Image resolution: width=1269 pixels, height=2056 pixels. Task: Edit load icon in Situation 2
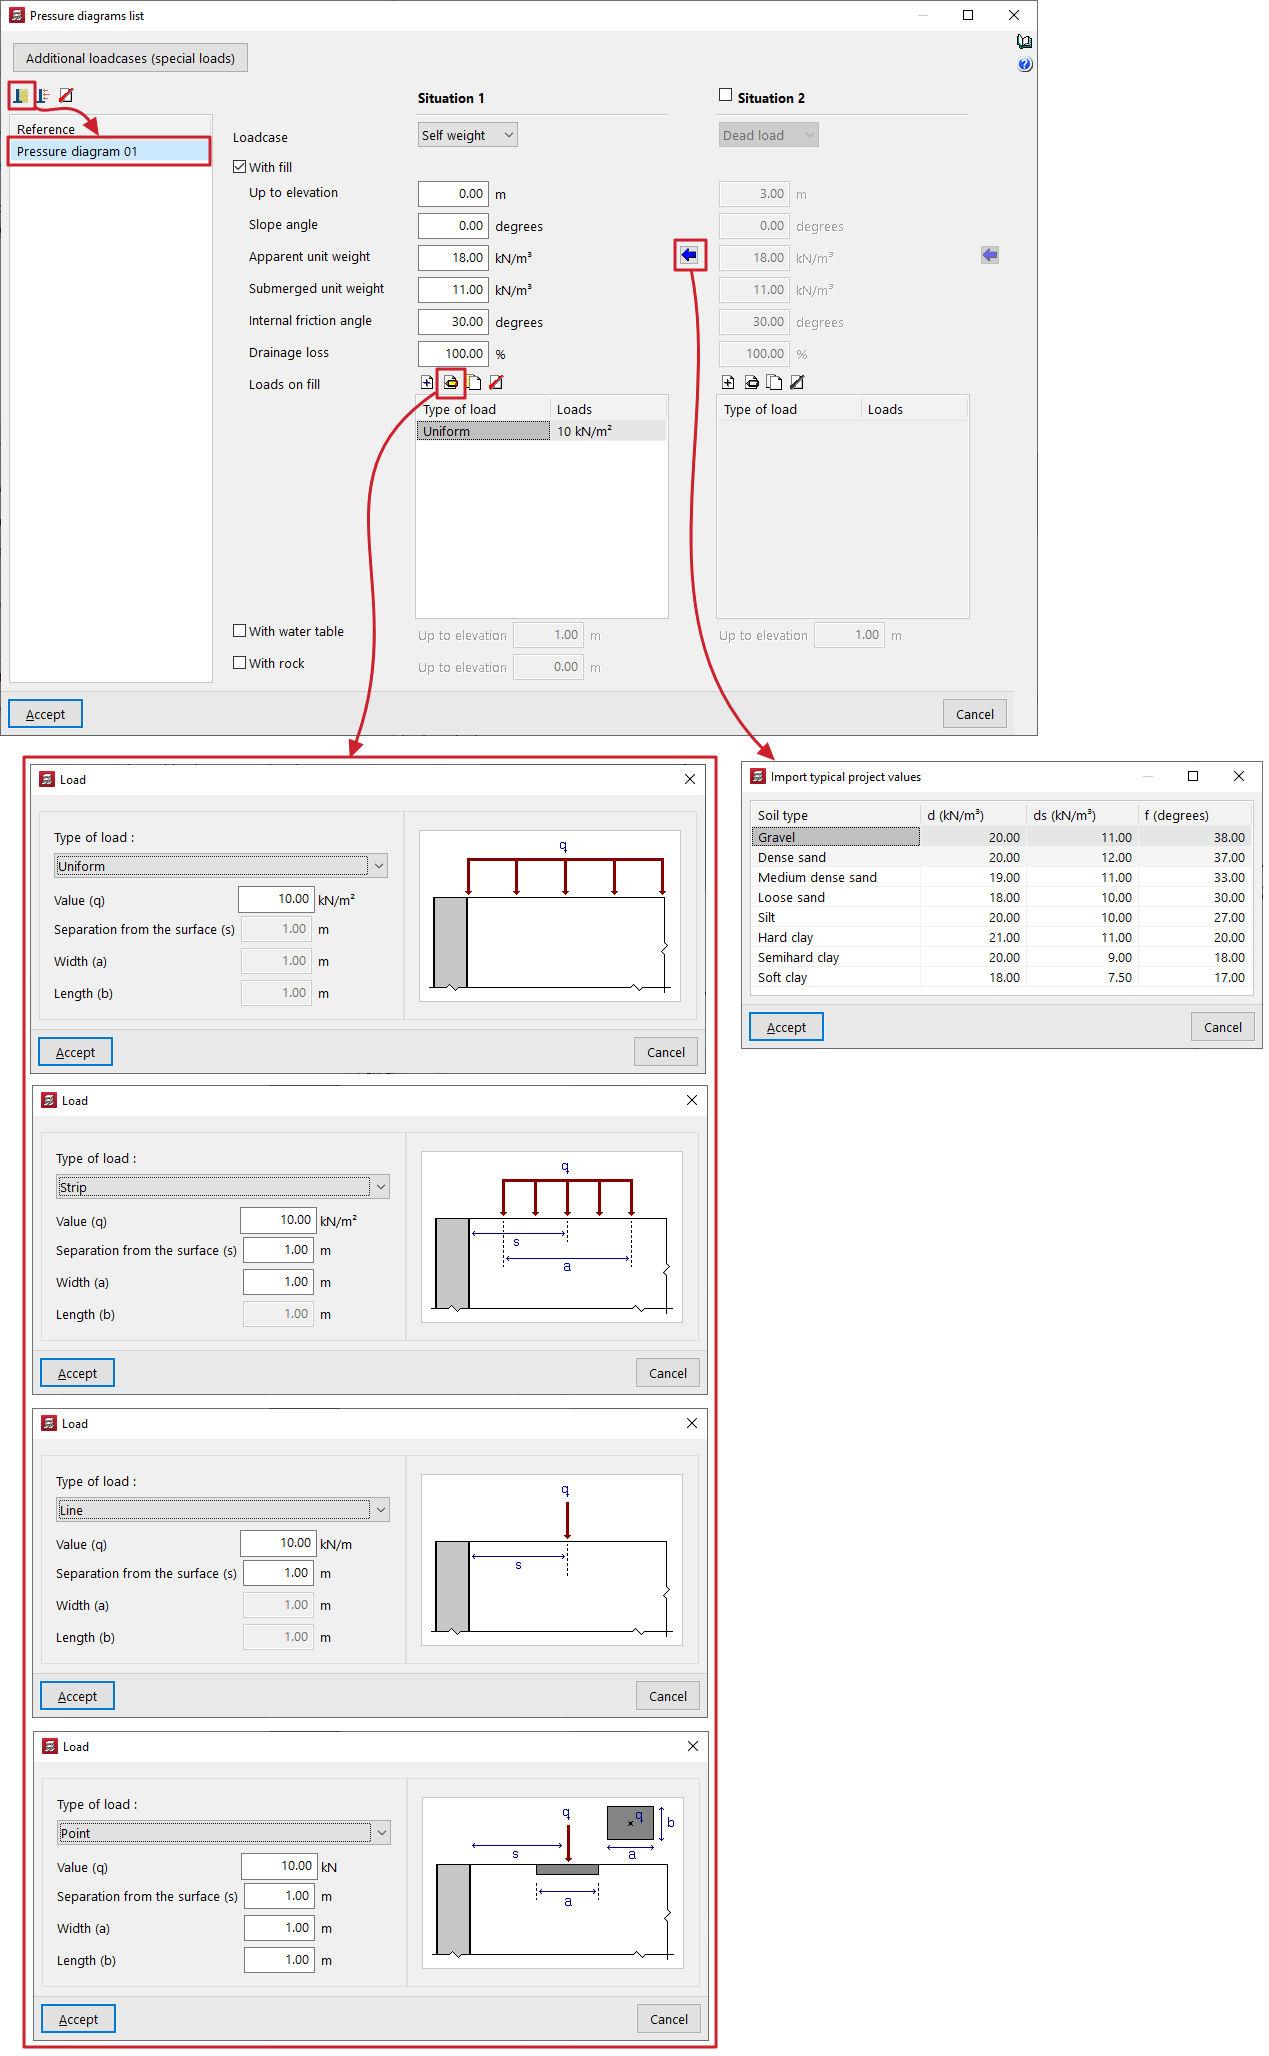coord(752,382)
